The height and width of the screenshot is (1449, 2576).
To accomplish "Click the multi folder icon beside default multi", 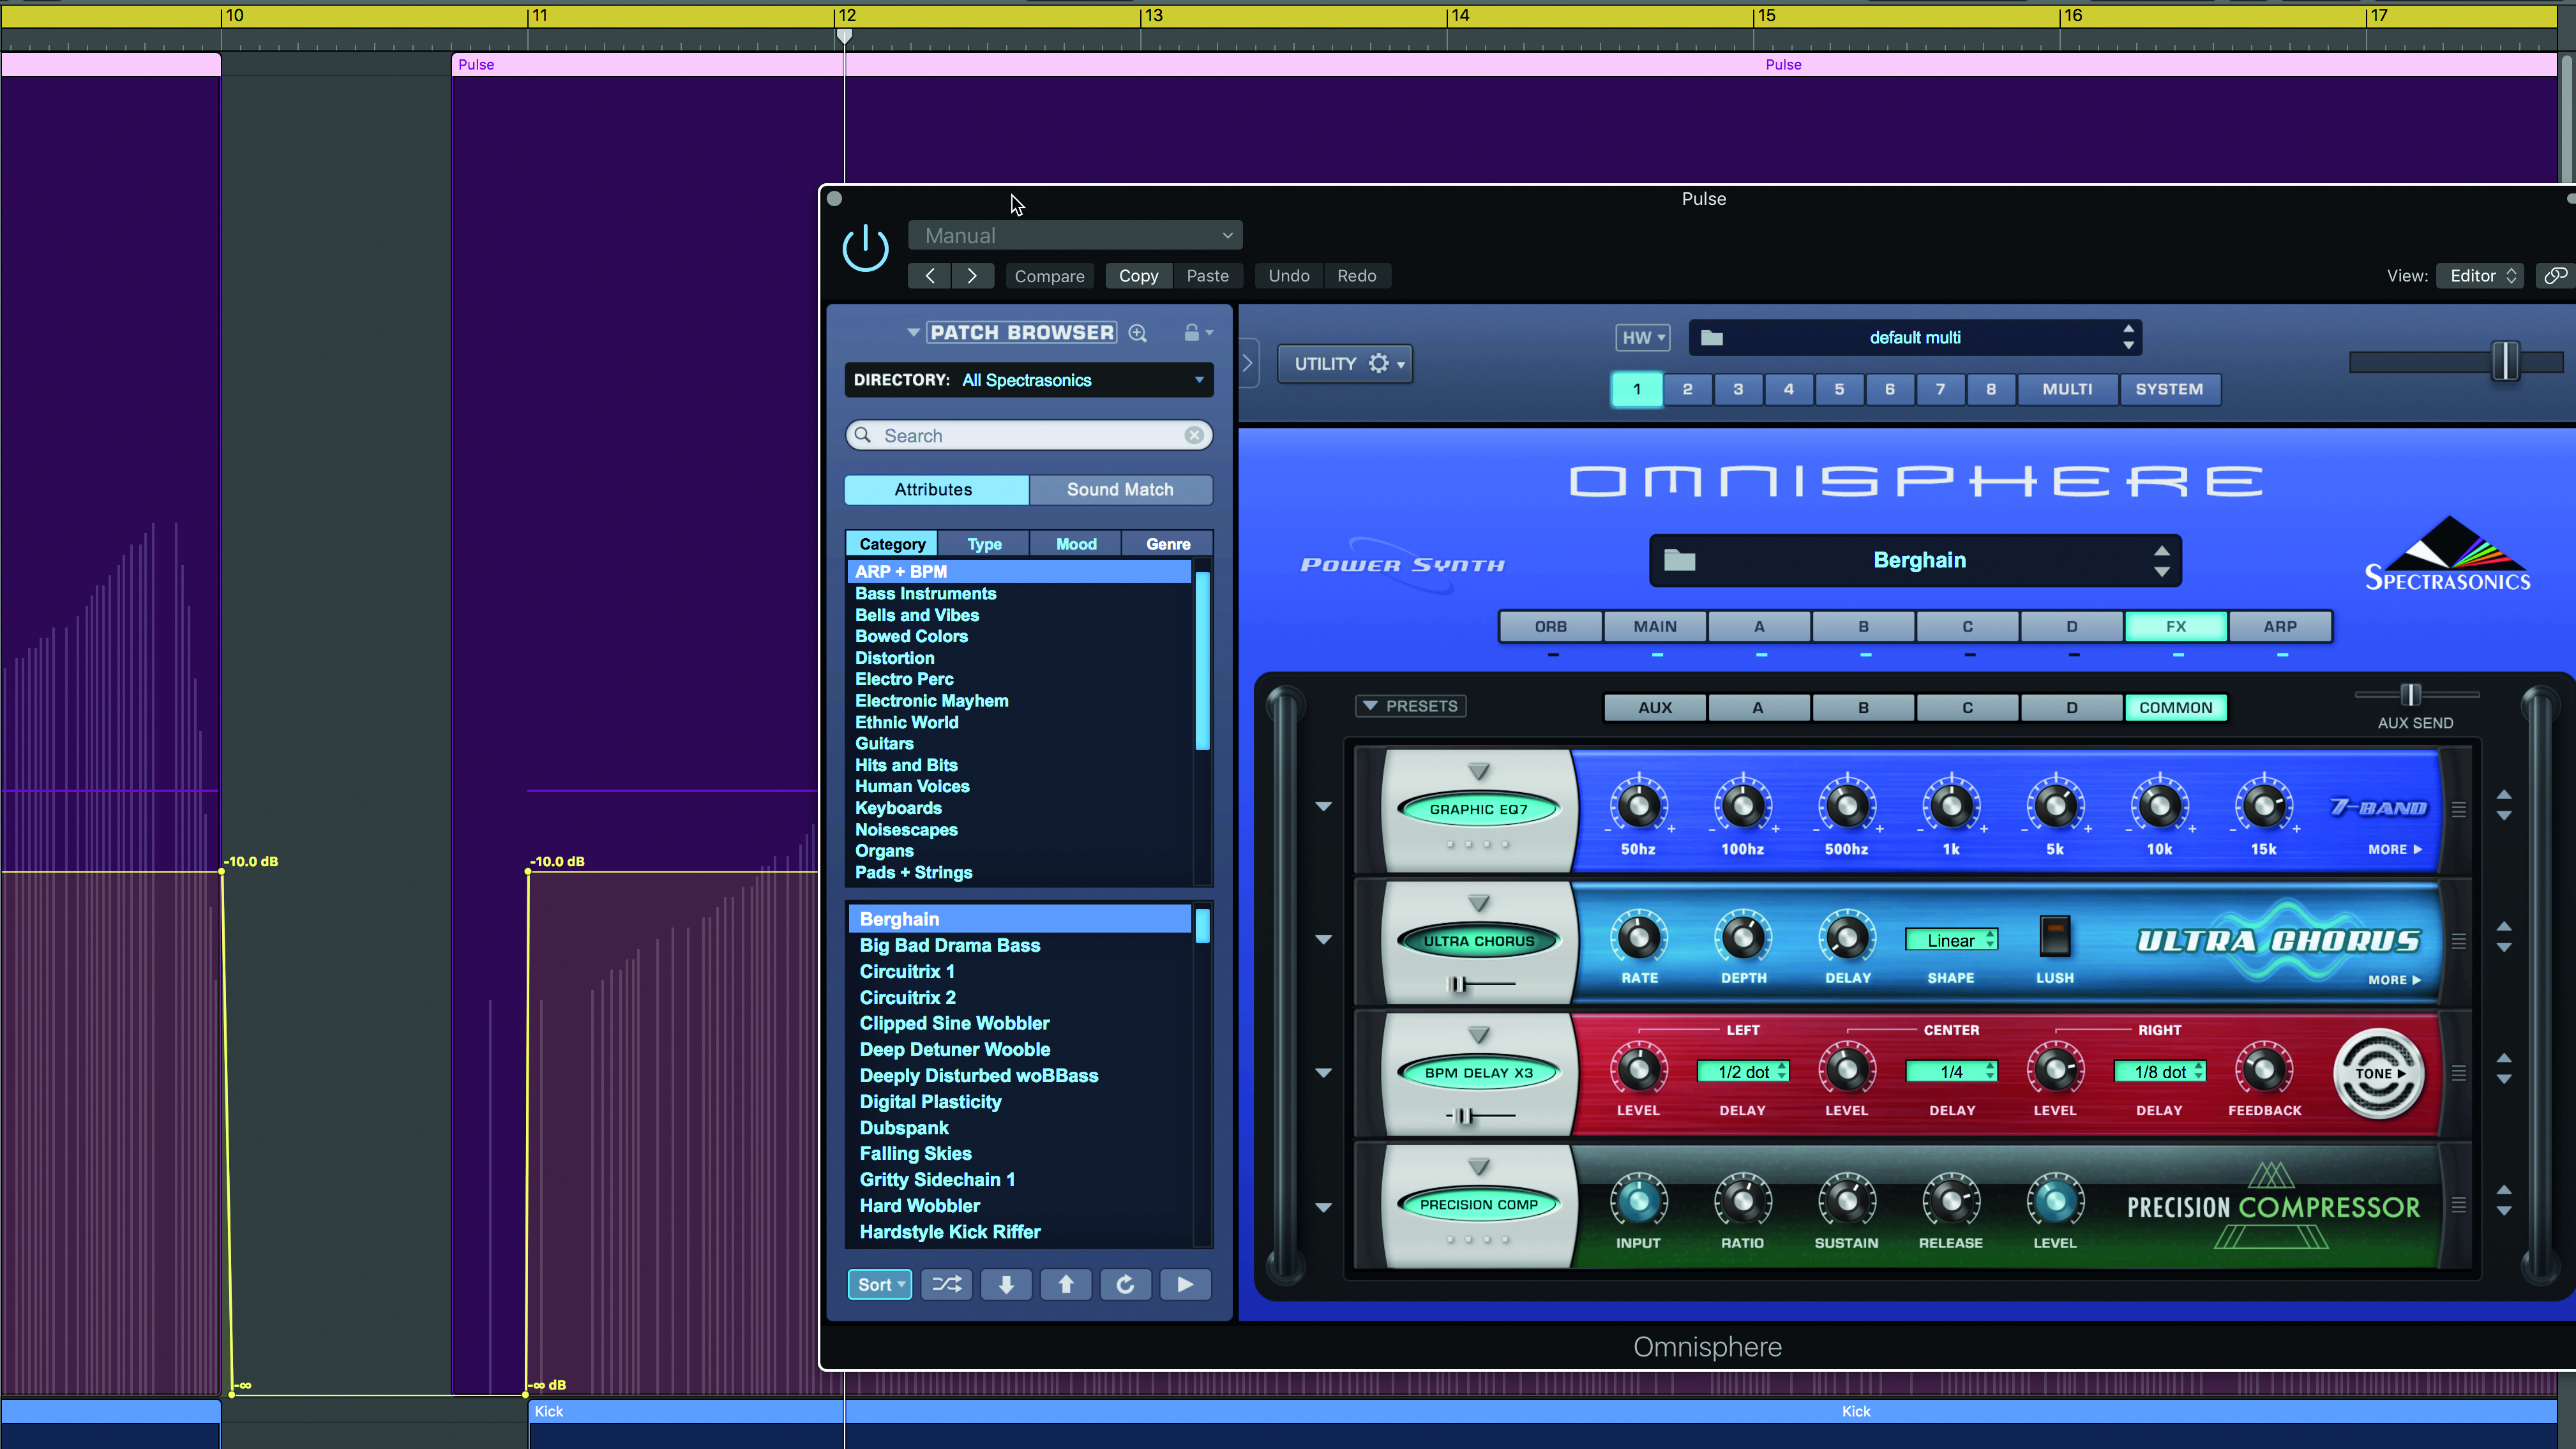I will pyautogui.click(x=1712, y=338).
